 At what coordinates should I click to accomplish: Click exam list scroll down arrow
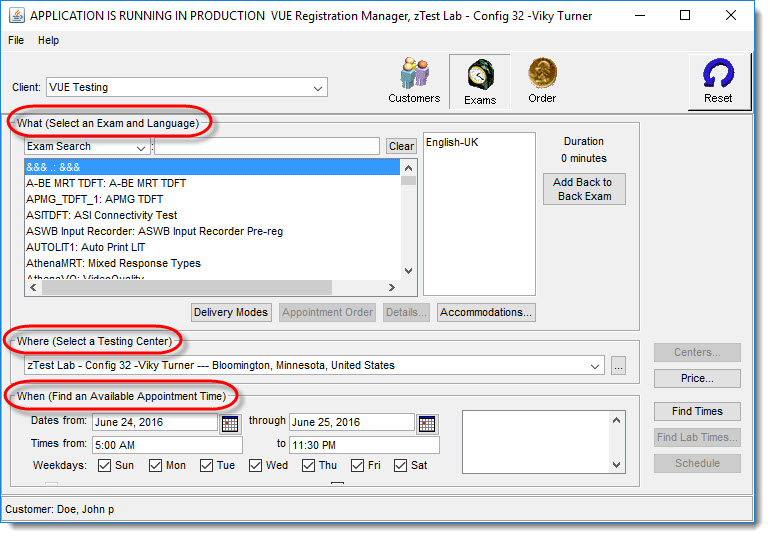coord(408,271)
